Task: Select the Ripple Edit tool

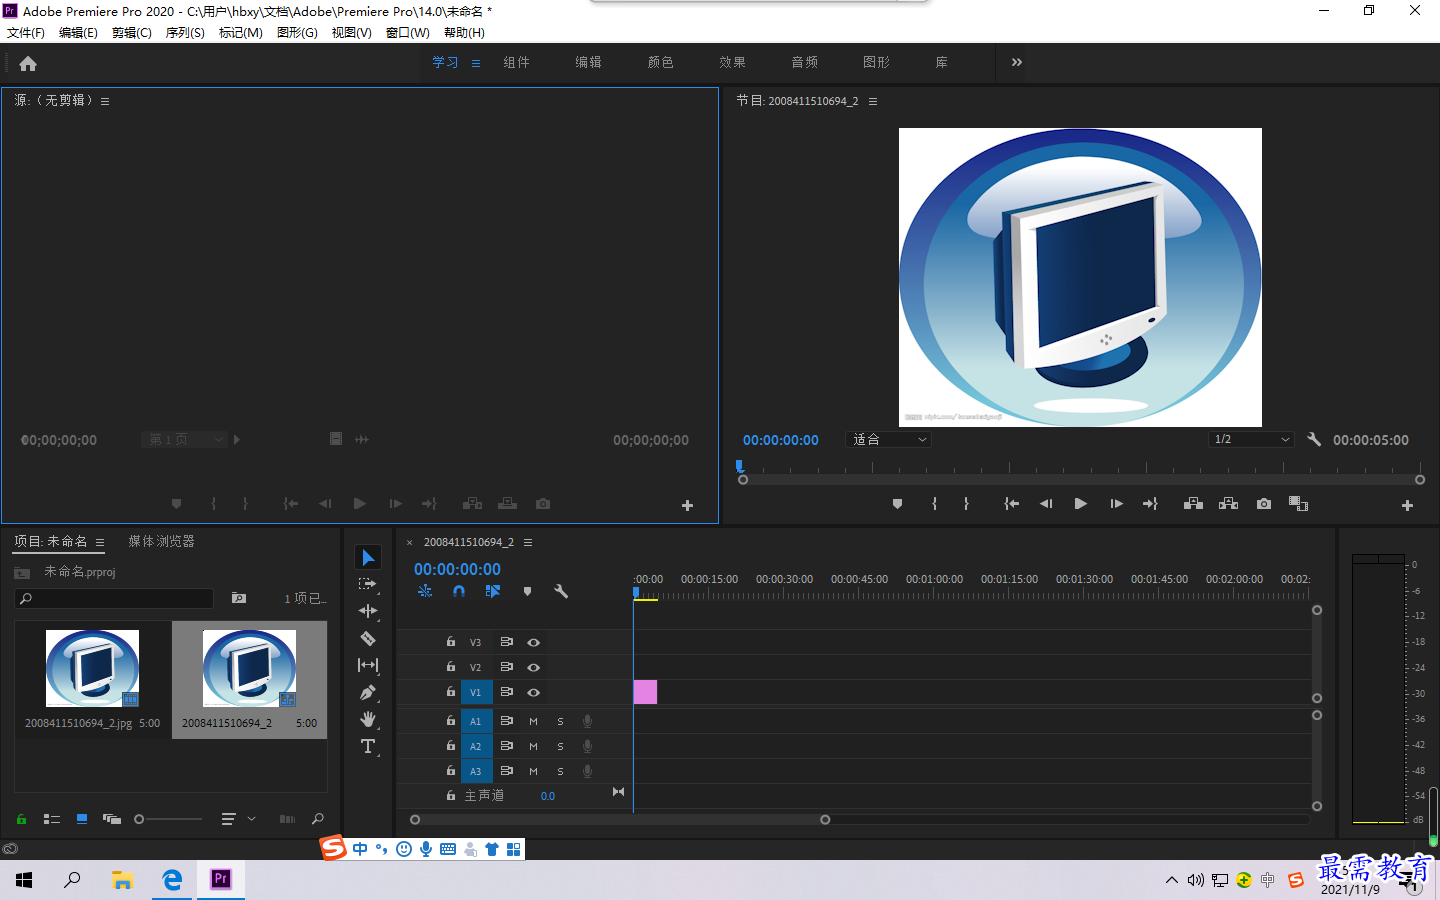Action: (x=368, y=611)
